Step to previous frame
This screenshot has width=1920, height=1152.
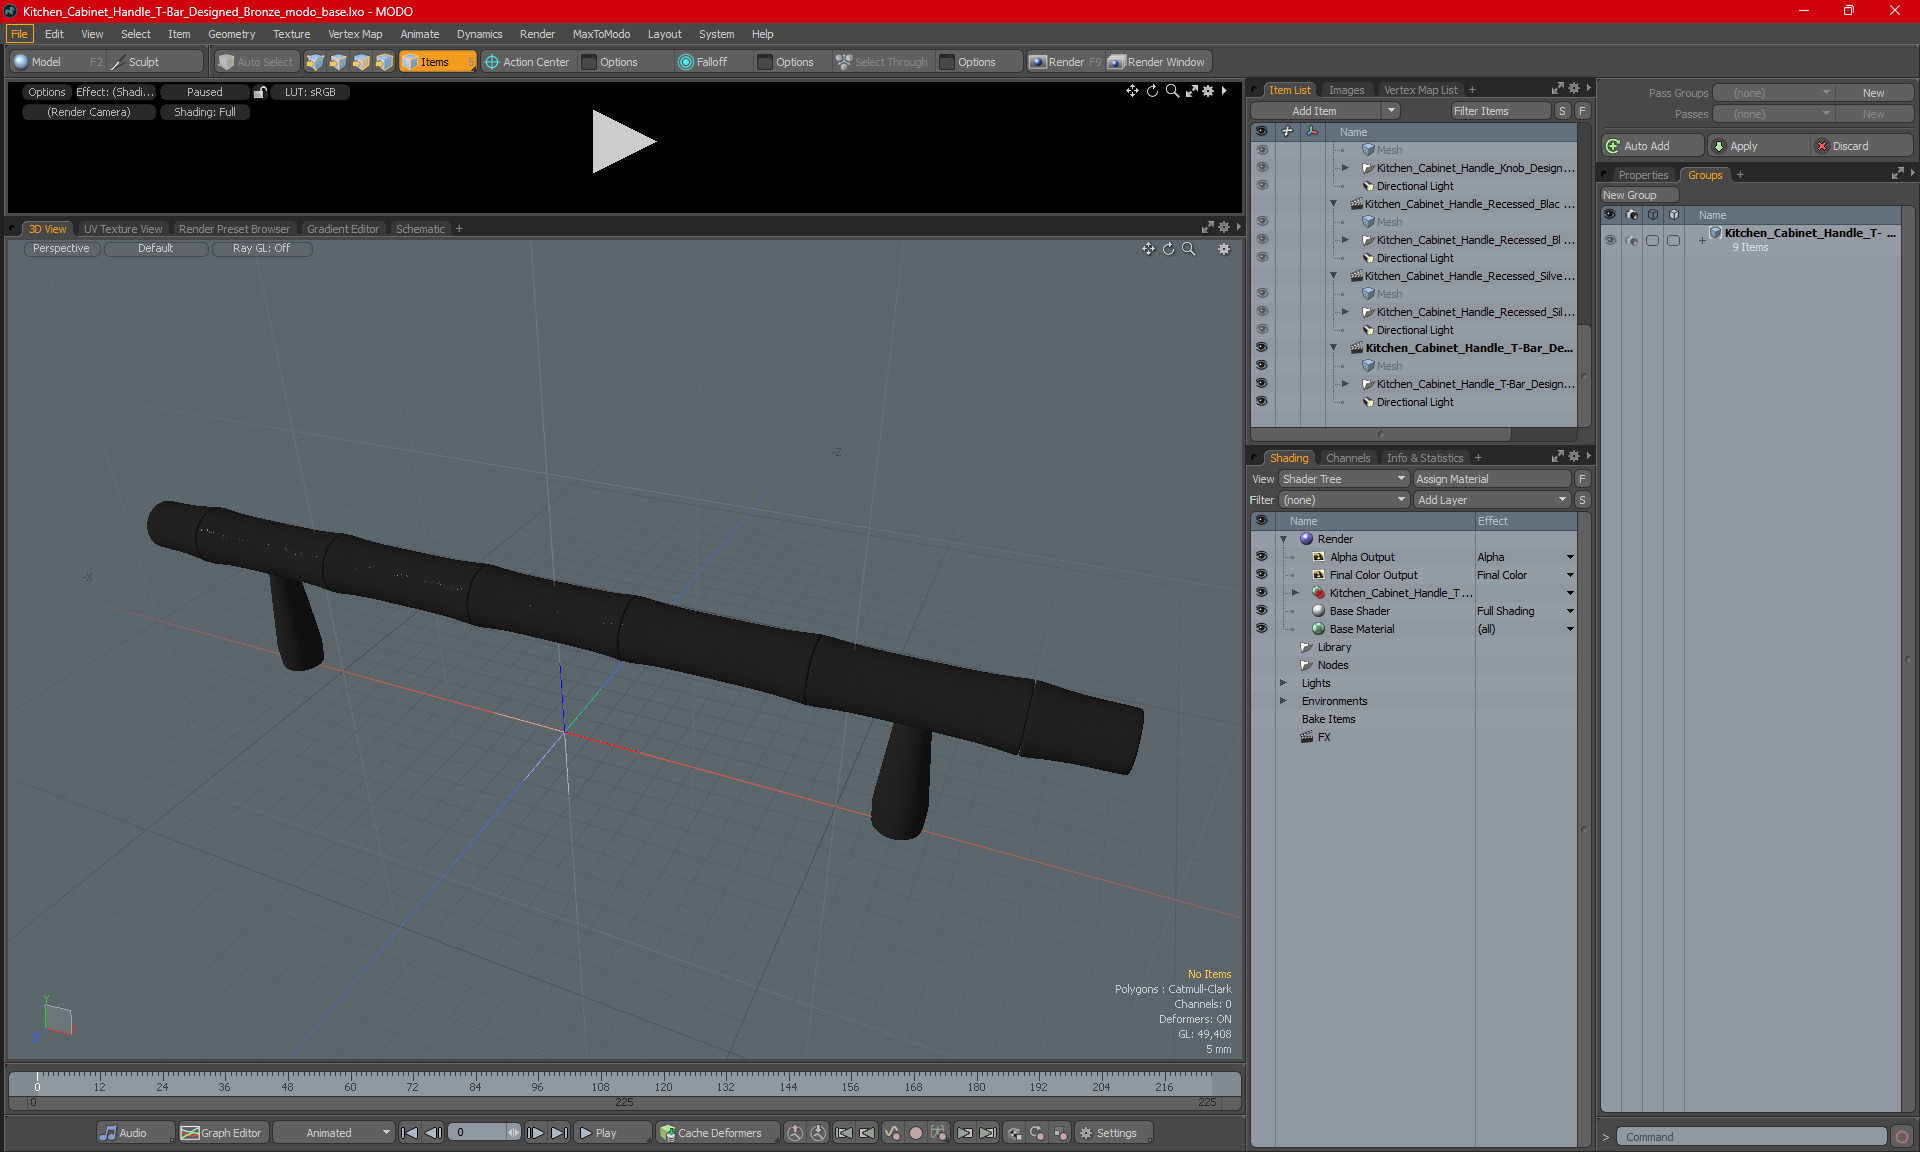click(433, 1133)
